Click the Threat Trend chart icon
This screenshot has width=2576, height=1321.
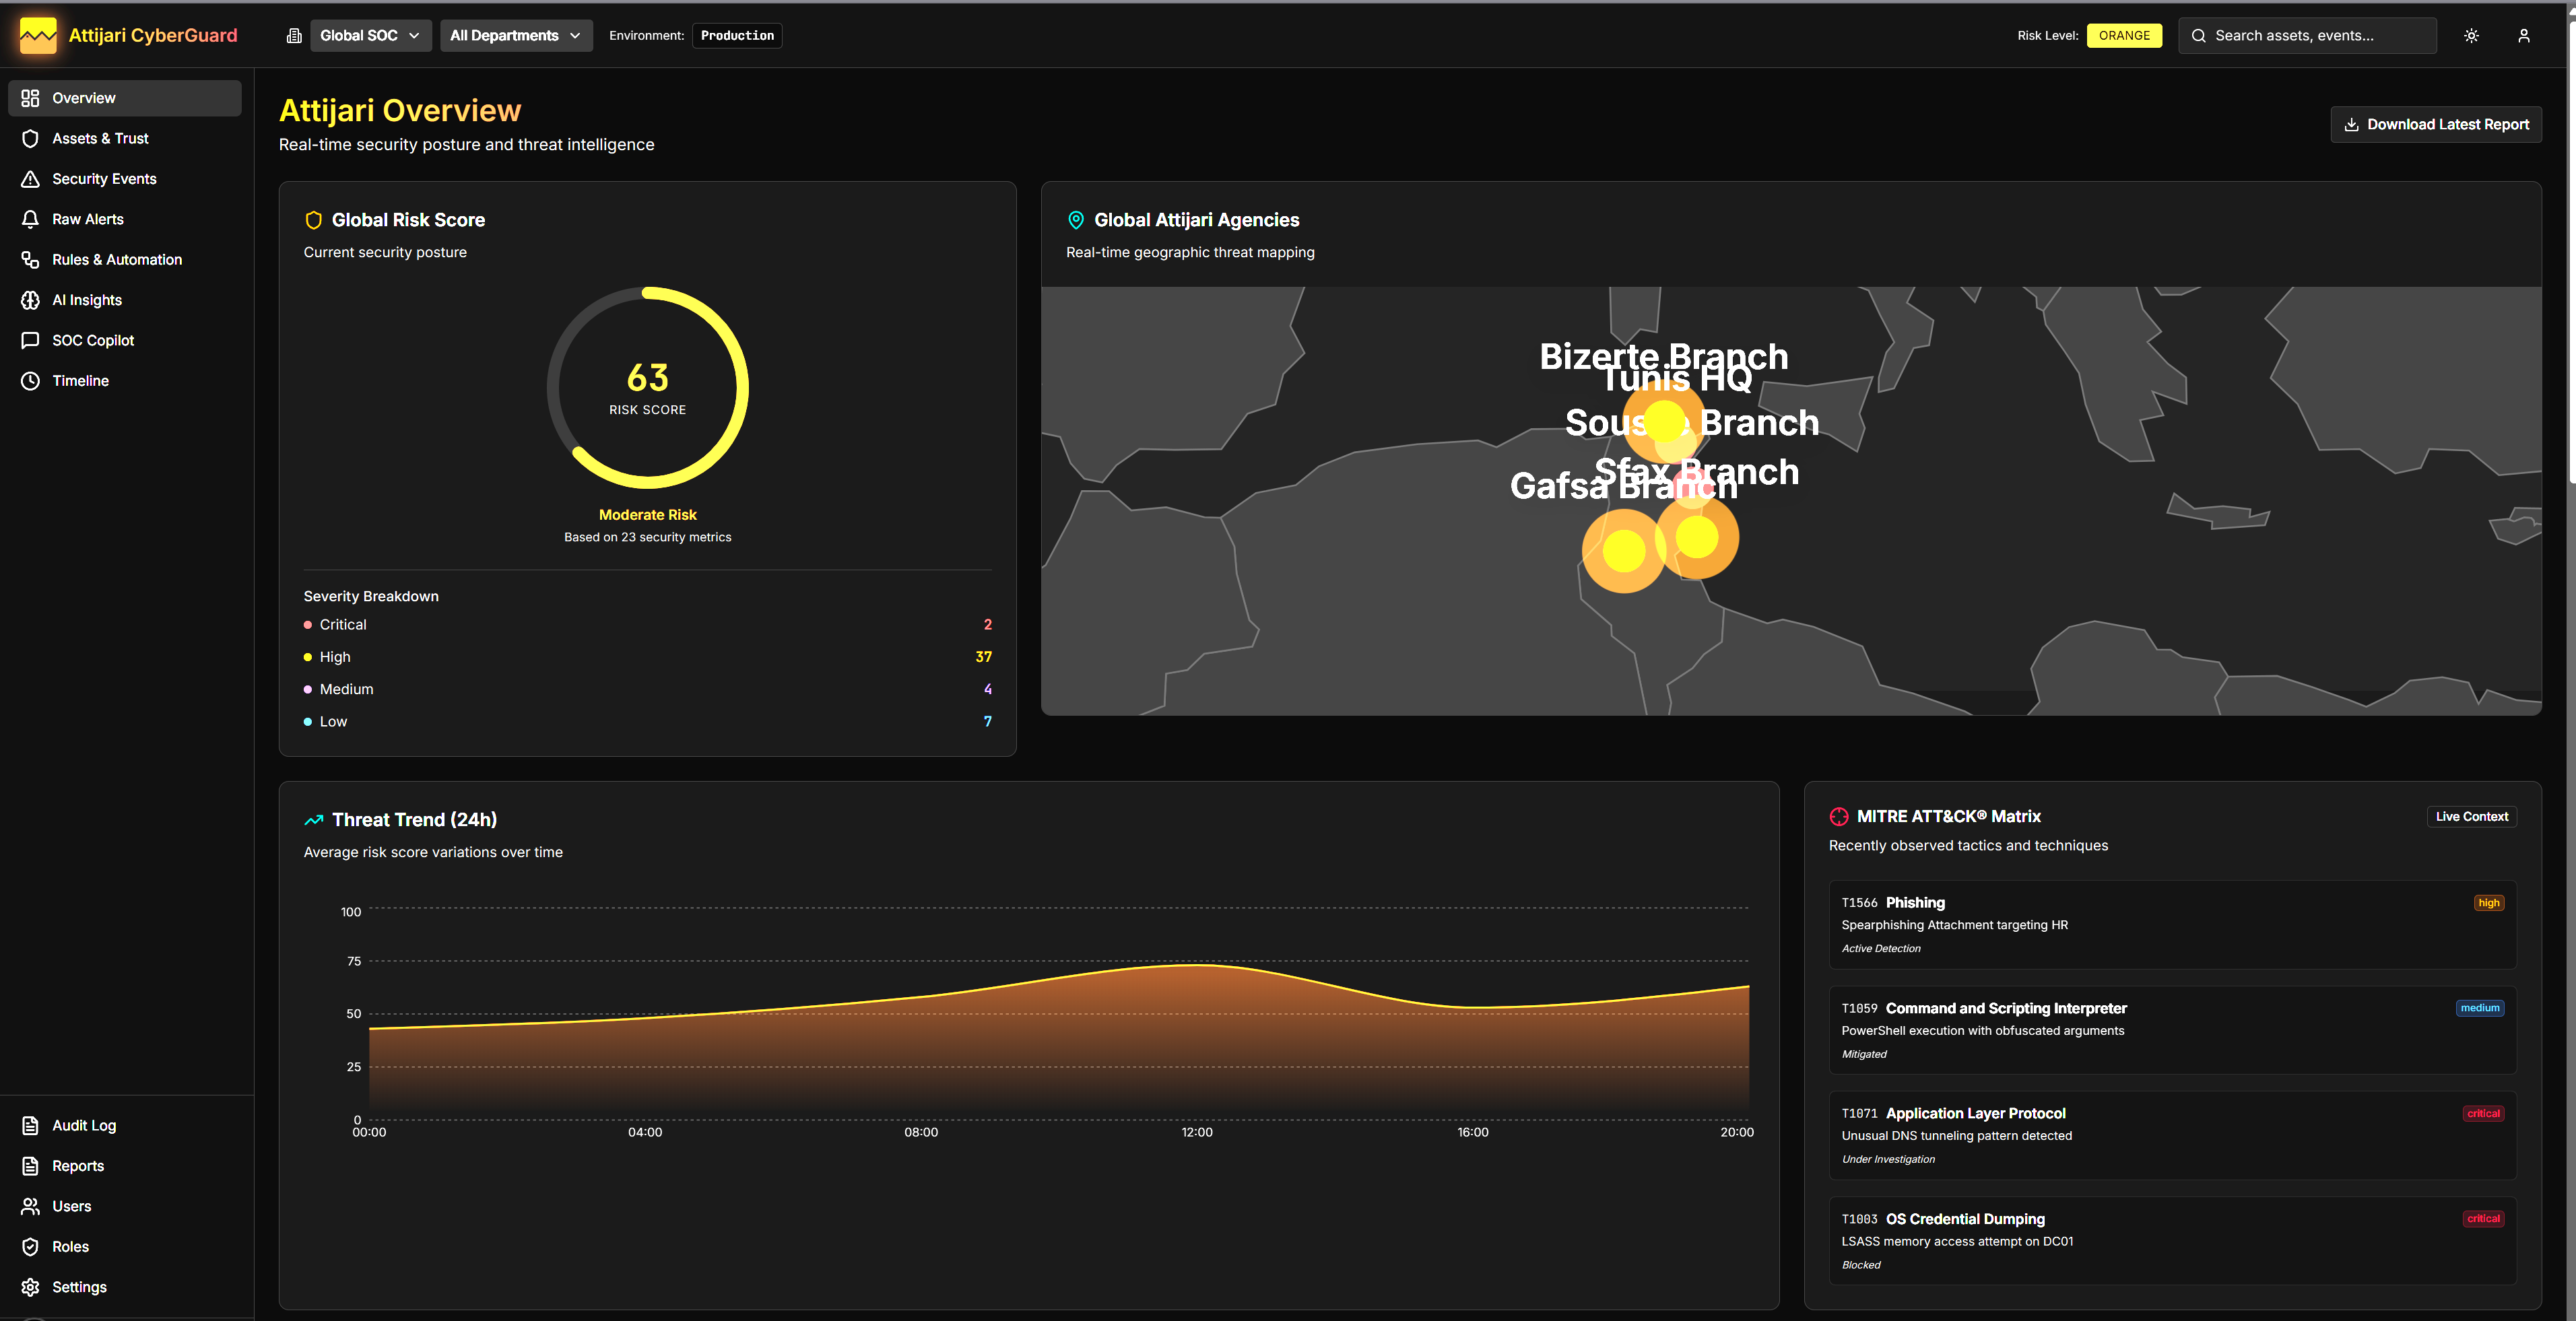tap(313, 820)
